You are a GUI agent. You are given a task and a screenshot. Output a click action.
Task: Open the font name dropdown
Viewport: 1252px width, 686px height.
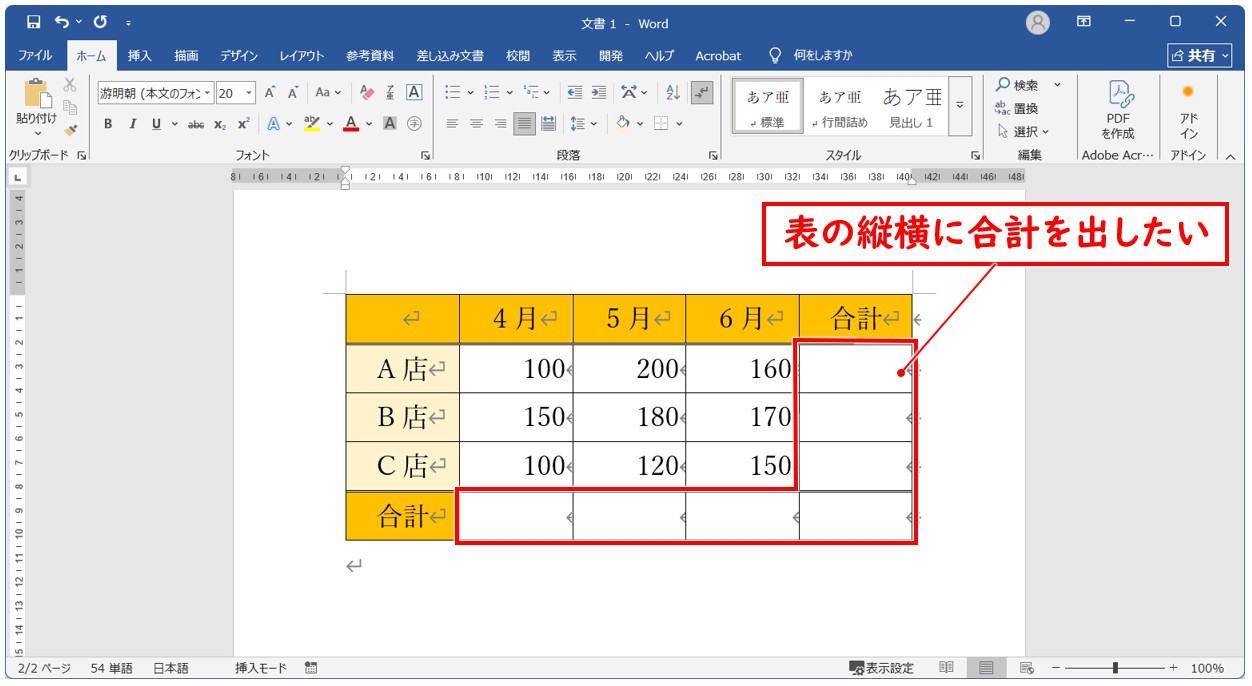(208, 93)
